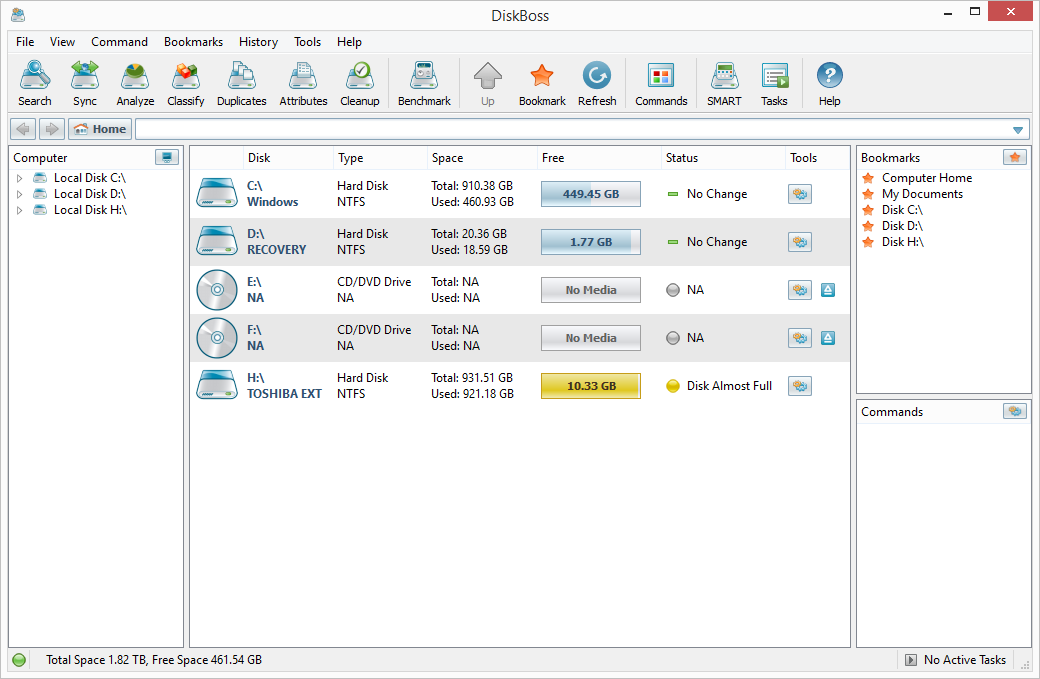
Task: Click the Bookmarks panel star button
Action: click(x=1015, y=157)
